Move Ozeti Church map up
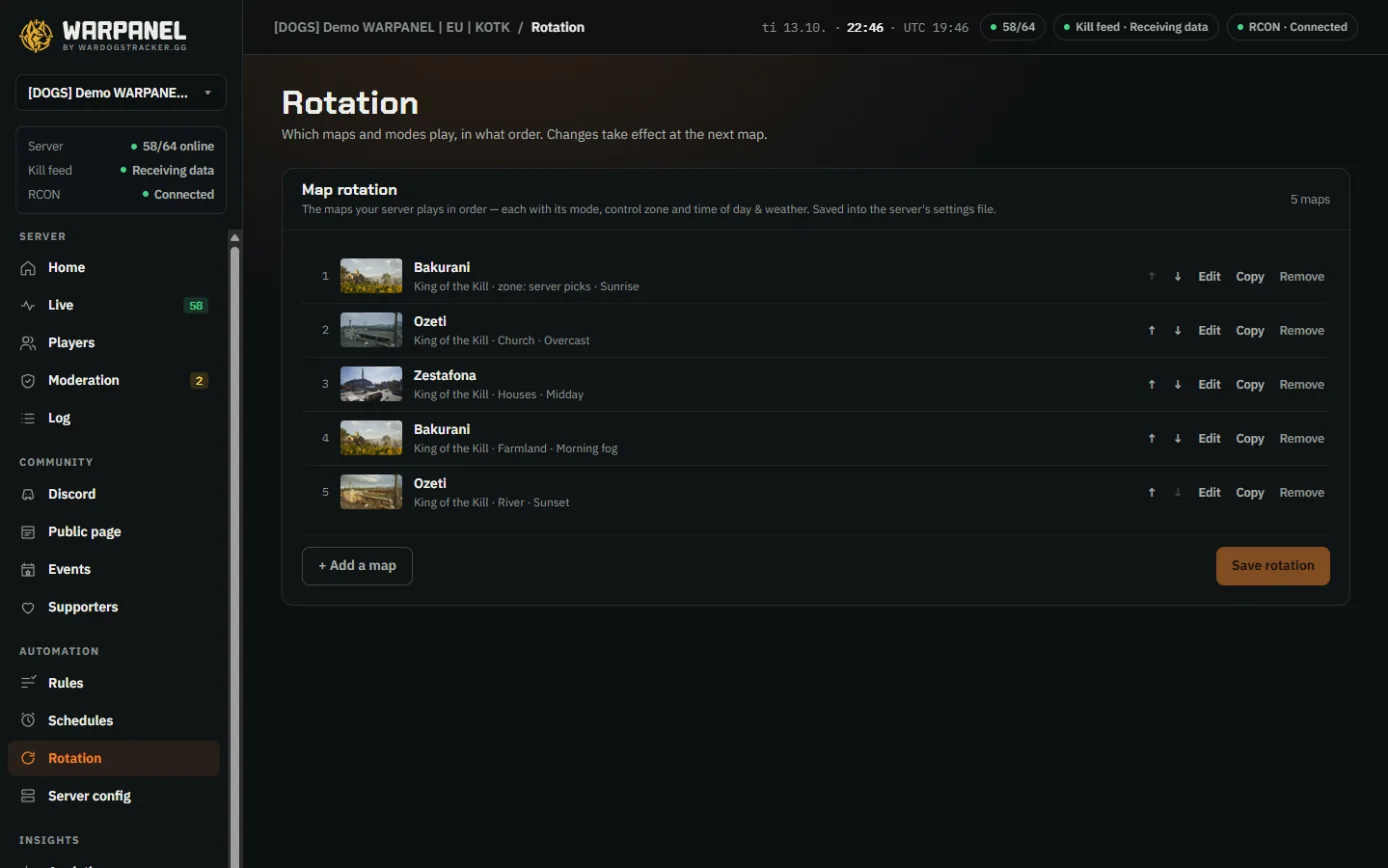 1152,331
